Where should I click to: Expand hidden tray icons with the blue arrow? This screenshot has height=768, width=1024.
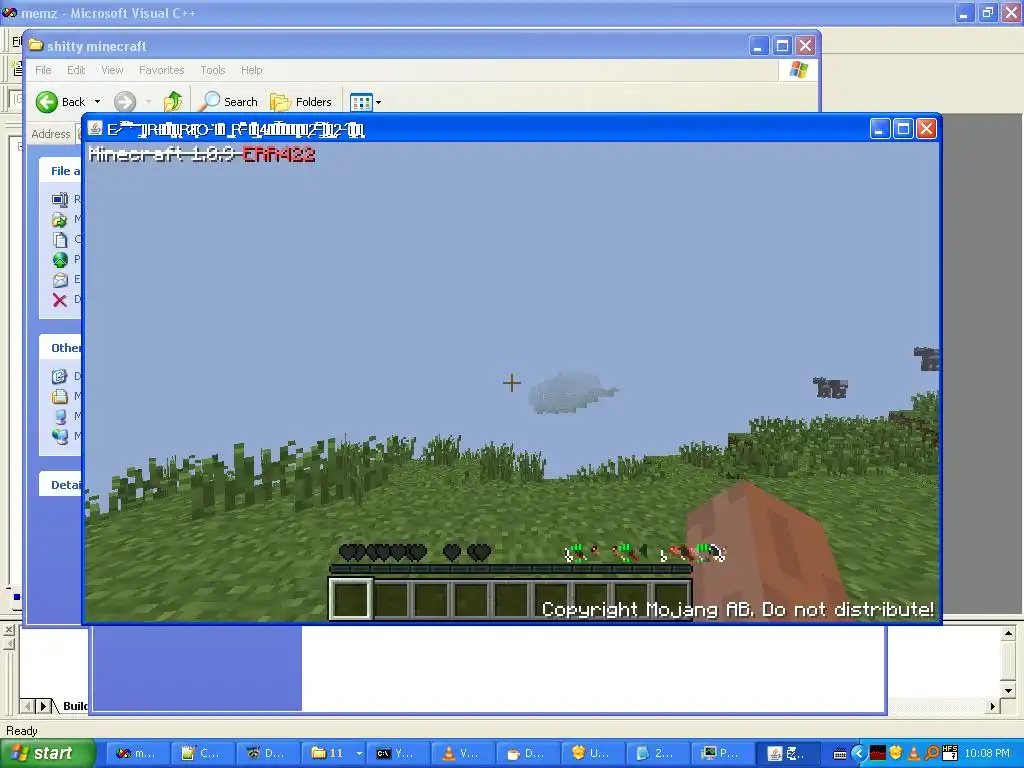pos(859,754)
